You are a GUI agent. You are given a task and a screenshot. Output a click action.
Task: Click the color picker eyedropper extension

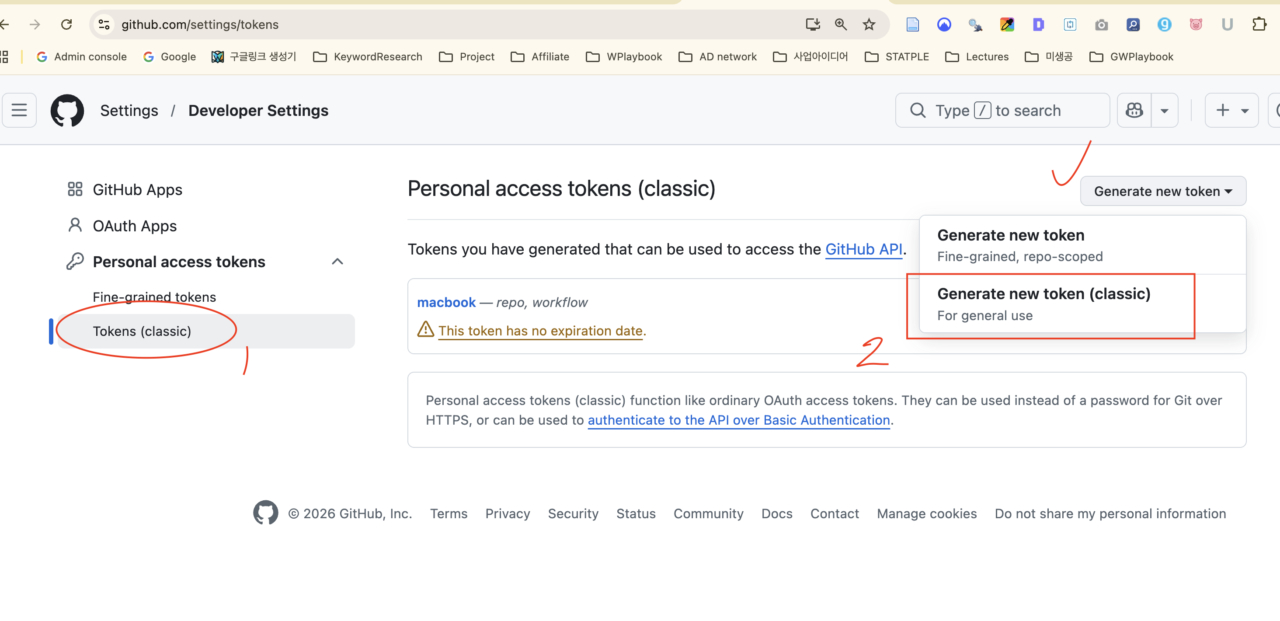[x=1007, y=24]
